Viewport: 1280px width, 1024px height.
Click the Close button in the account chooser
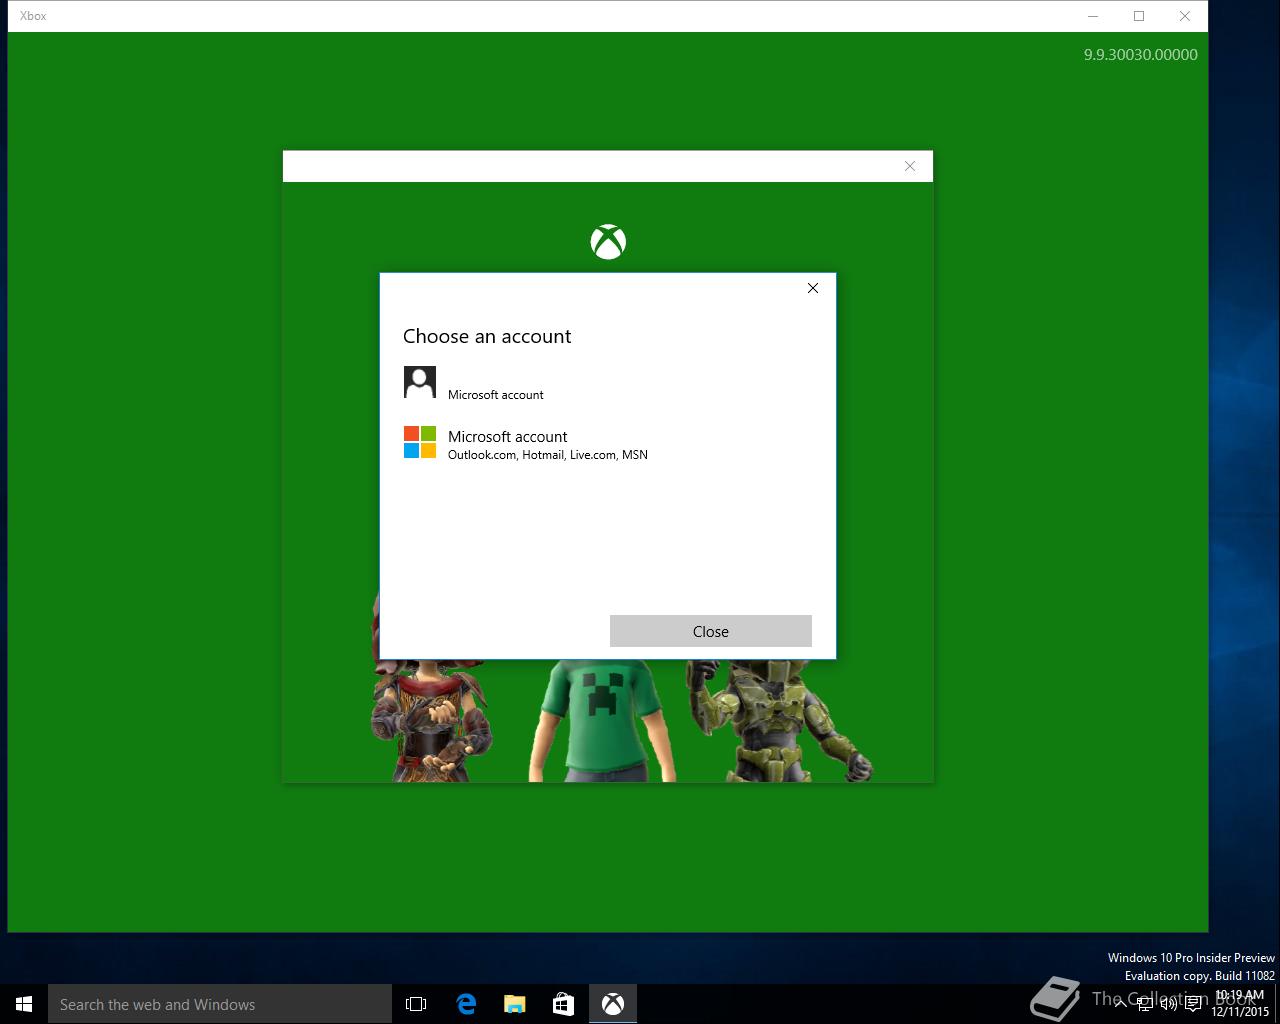pos(711,631)
